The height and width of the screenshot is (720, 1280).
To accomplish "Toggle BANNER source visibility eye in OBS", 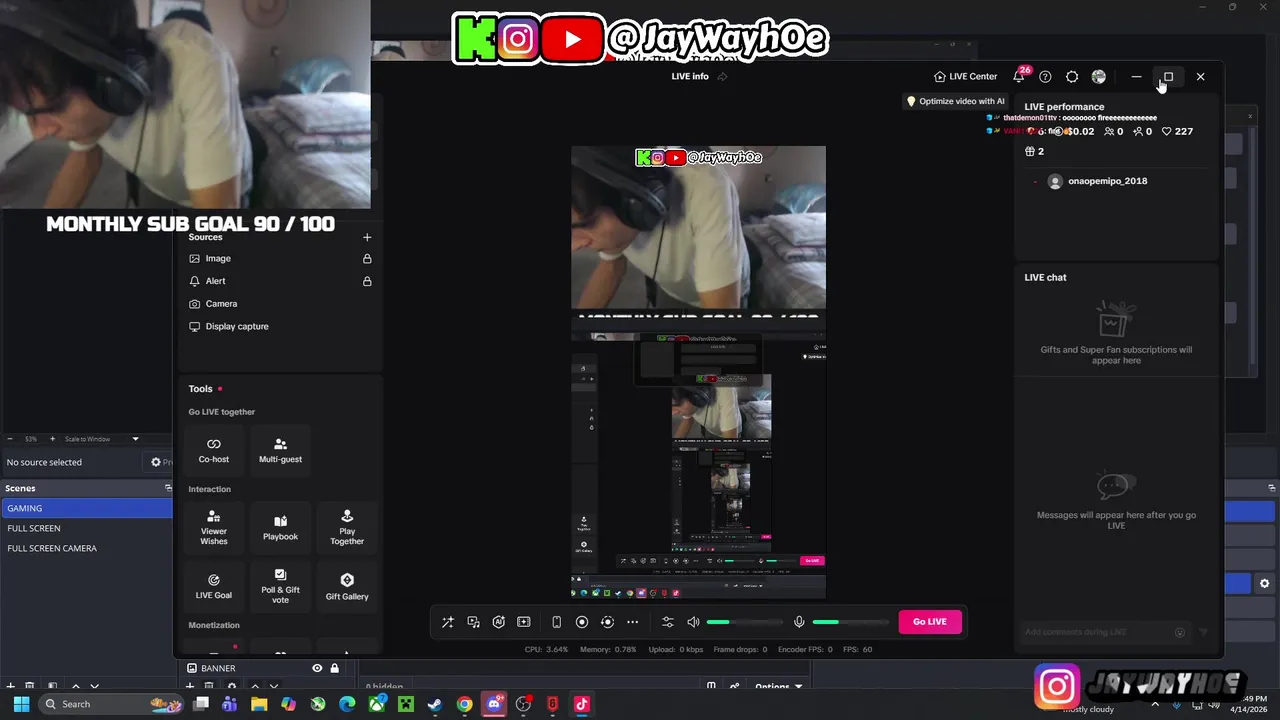I will point(317,668).
